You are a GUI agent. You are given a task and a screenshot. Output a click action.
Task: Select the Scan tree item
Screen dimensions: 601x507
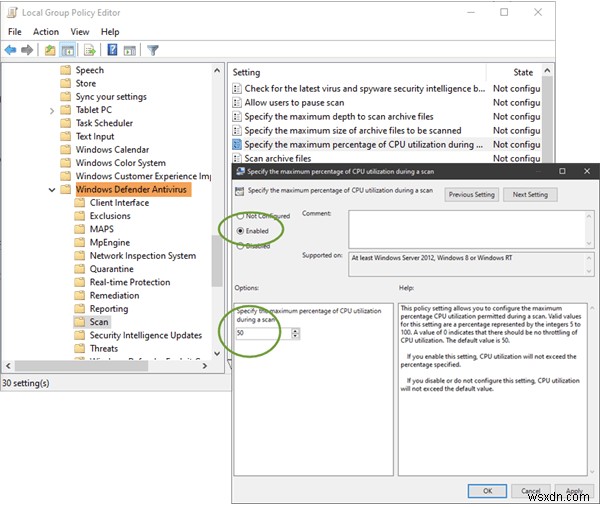[x=99, y=322]
